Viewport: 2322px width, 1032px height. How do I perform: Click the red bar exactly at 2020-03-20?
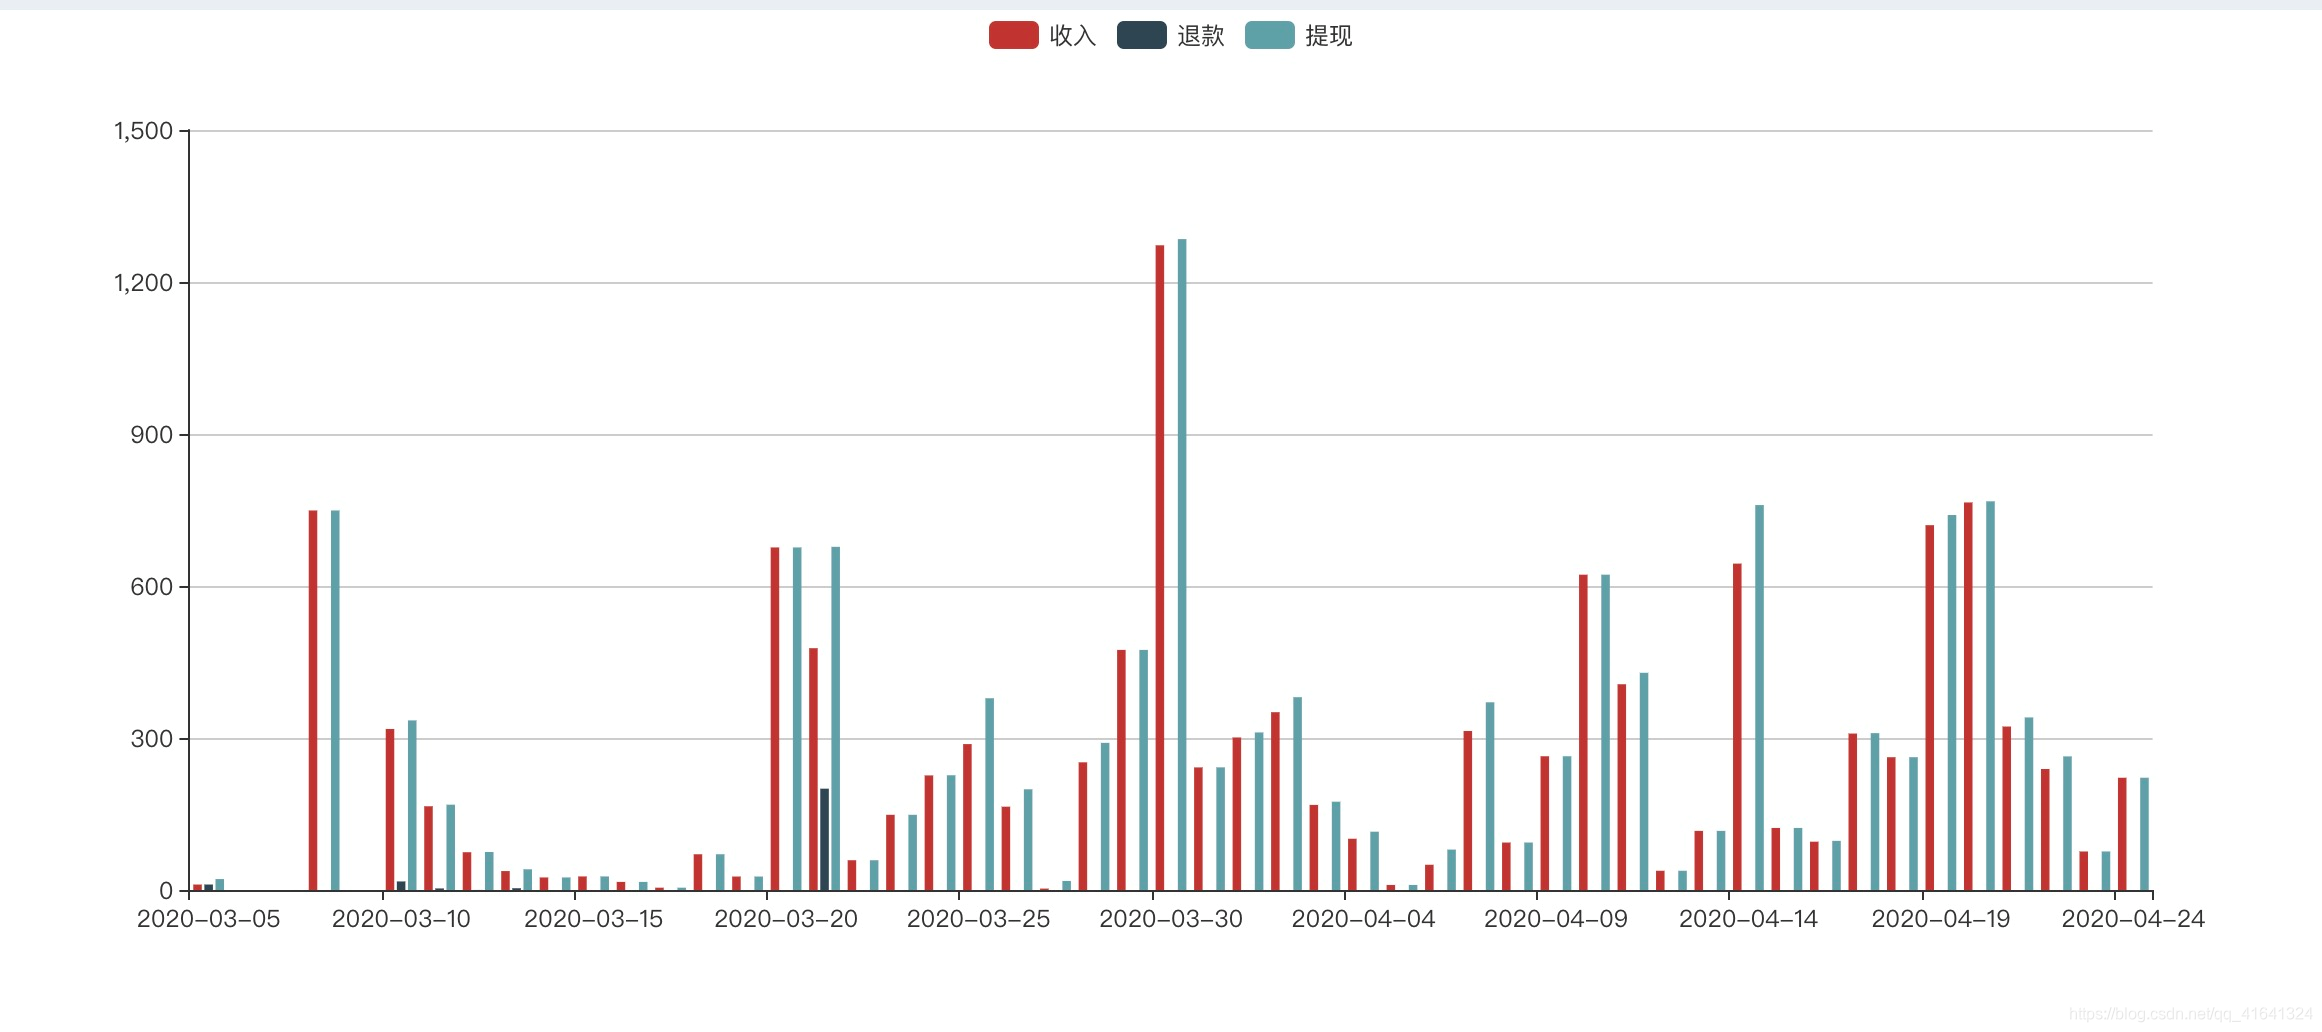(x=775, y=719)
